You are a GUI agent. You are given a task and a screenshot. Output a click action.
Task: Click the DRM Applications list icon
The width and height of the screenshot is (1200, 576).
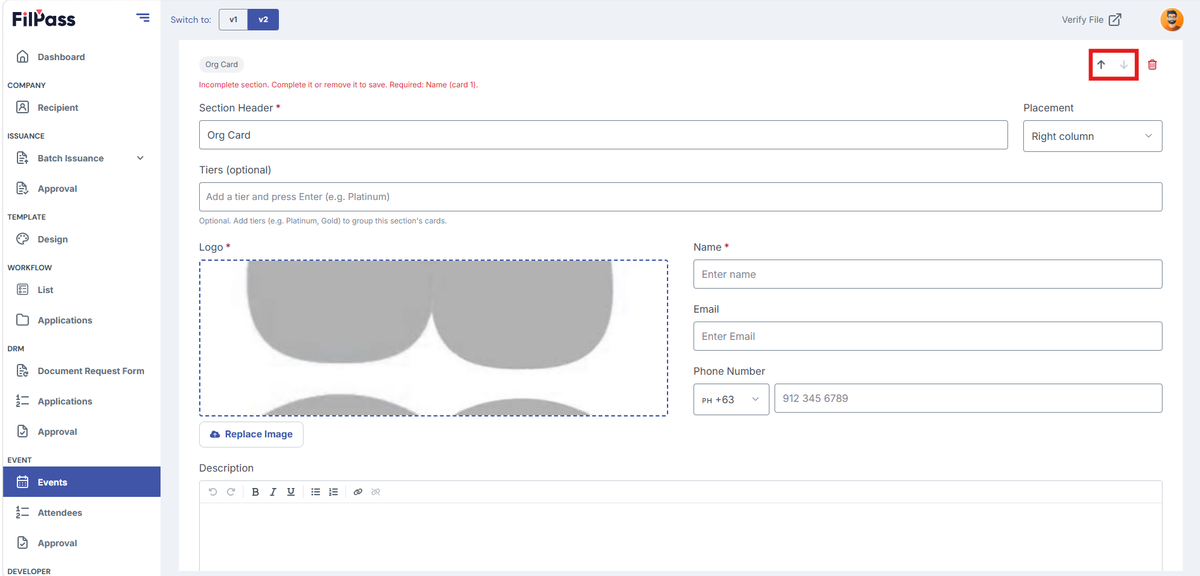tap(23, 401)
